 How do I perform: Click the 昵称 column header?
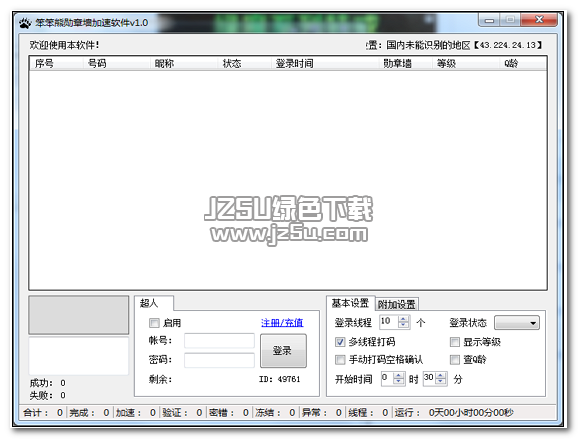pos(184,63)
